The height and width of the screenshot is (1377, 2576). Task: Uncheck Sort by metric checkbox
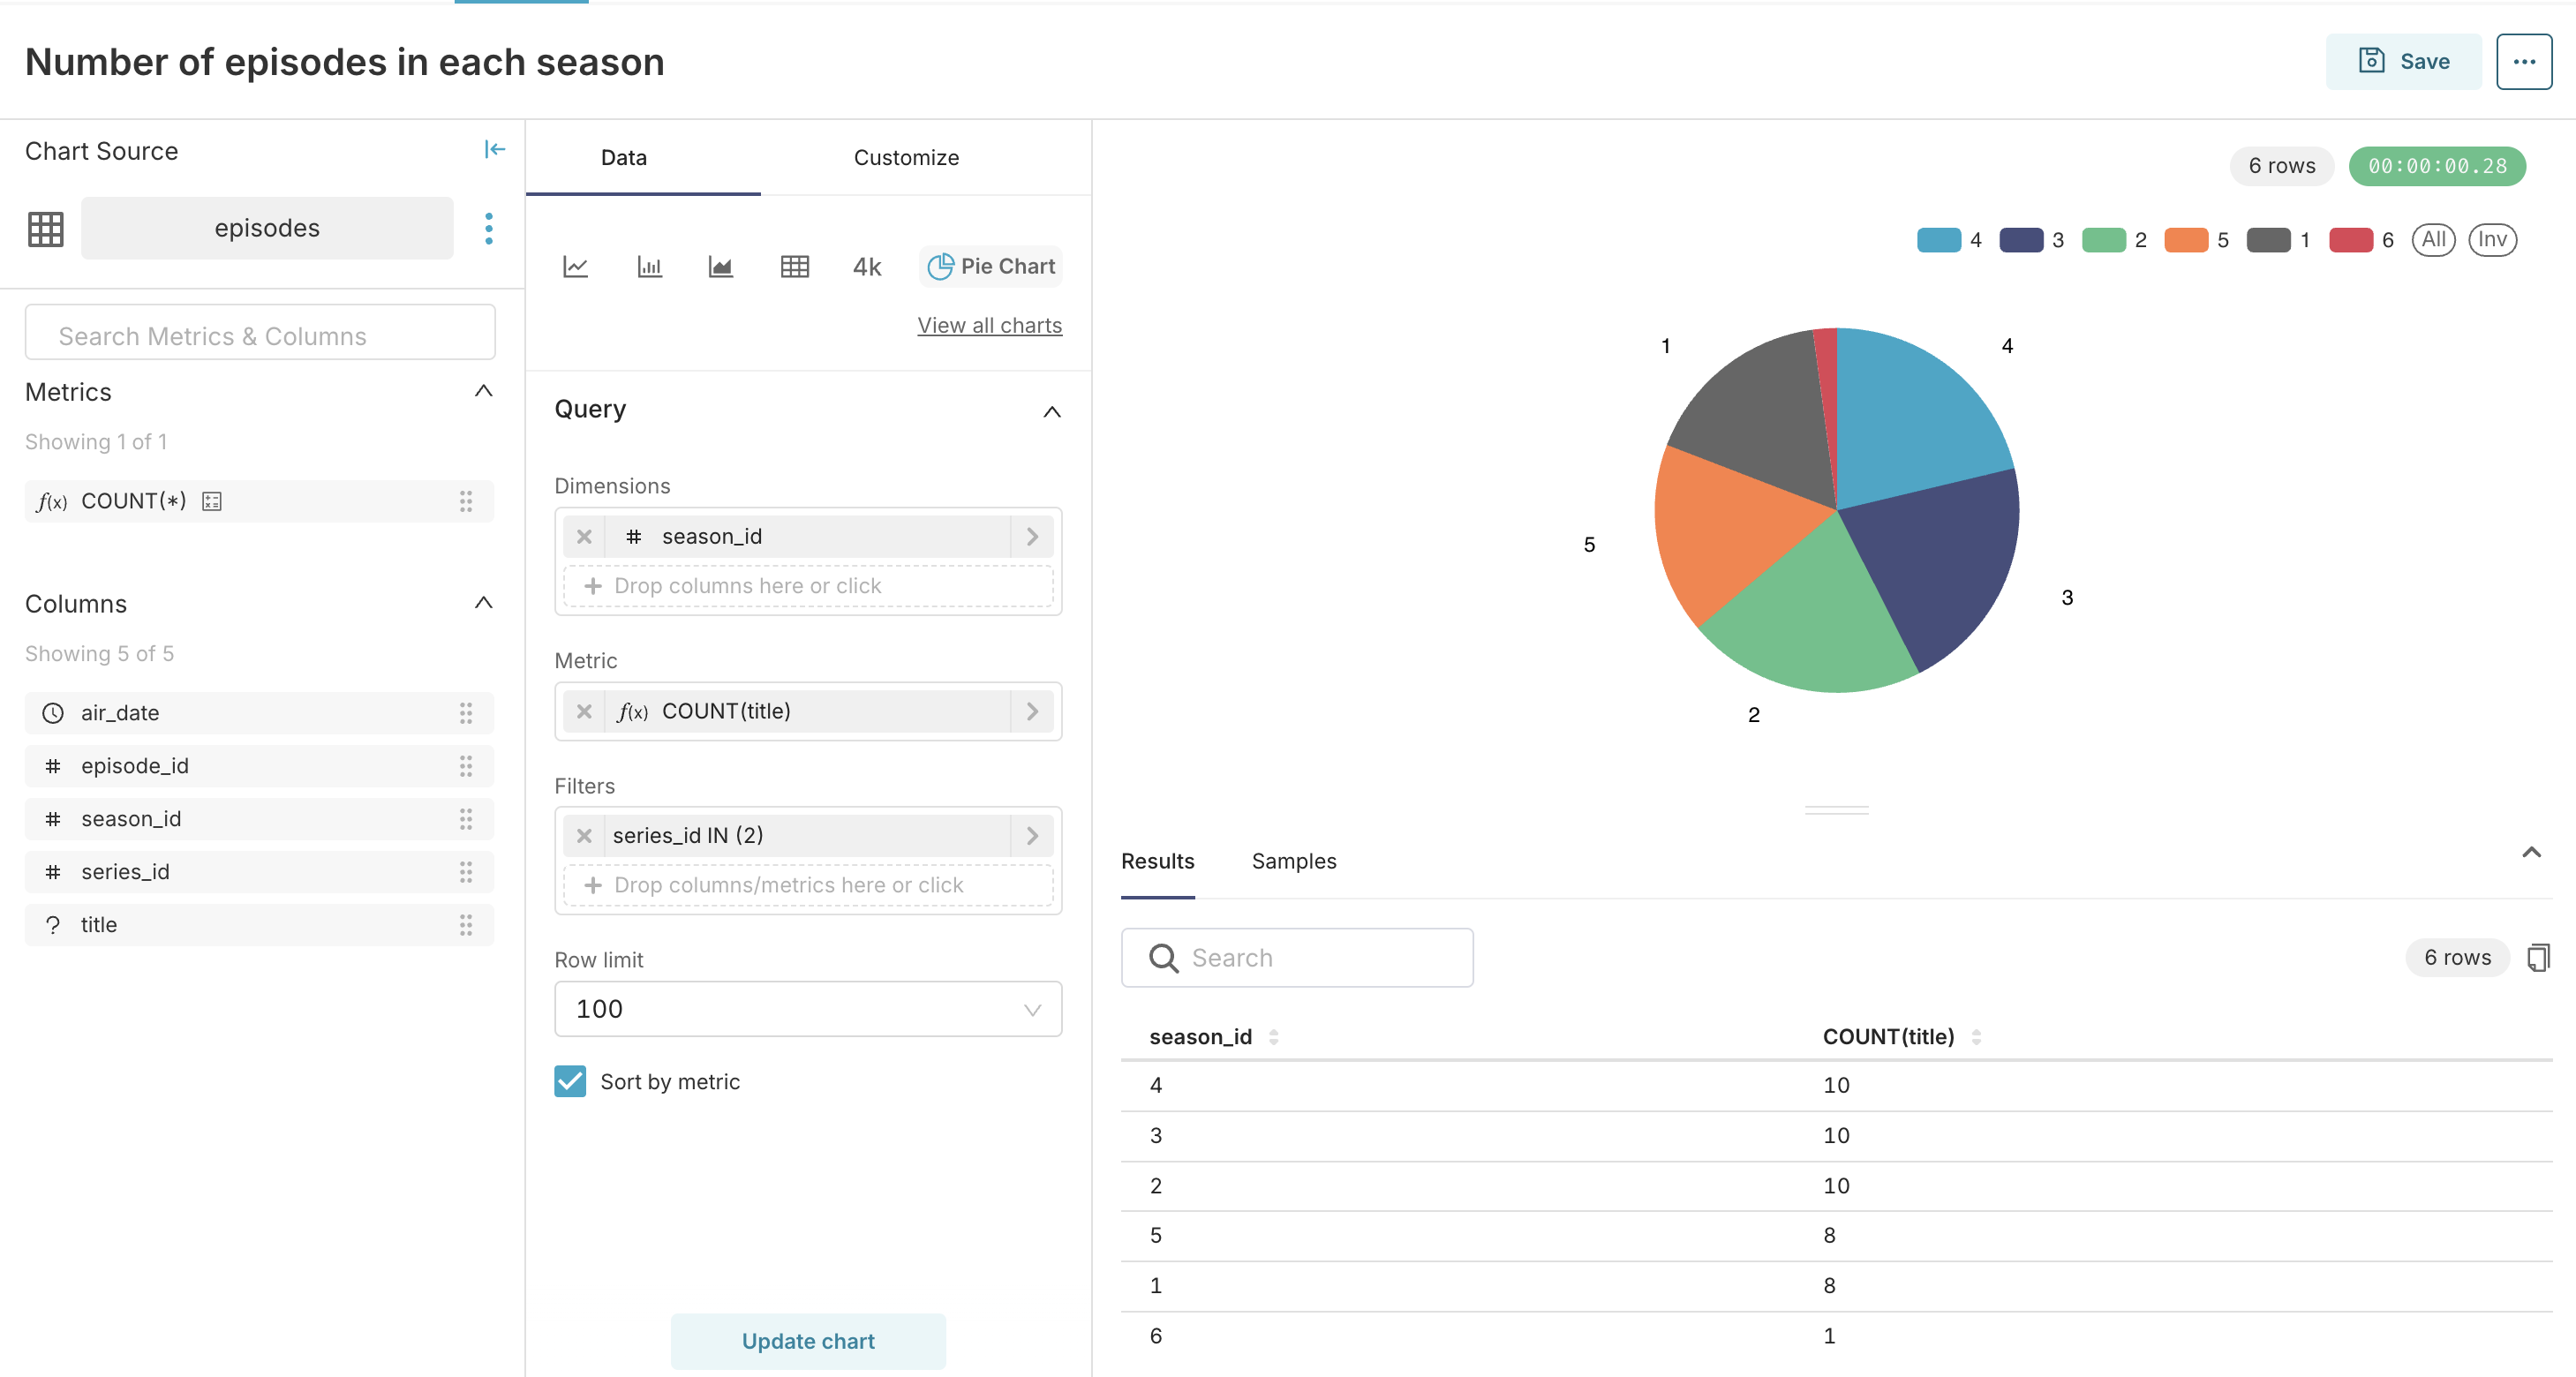(x=570, y=1081)
